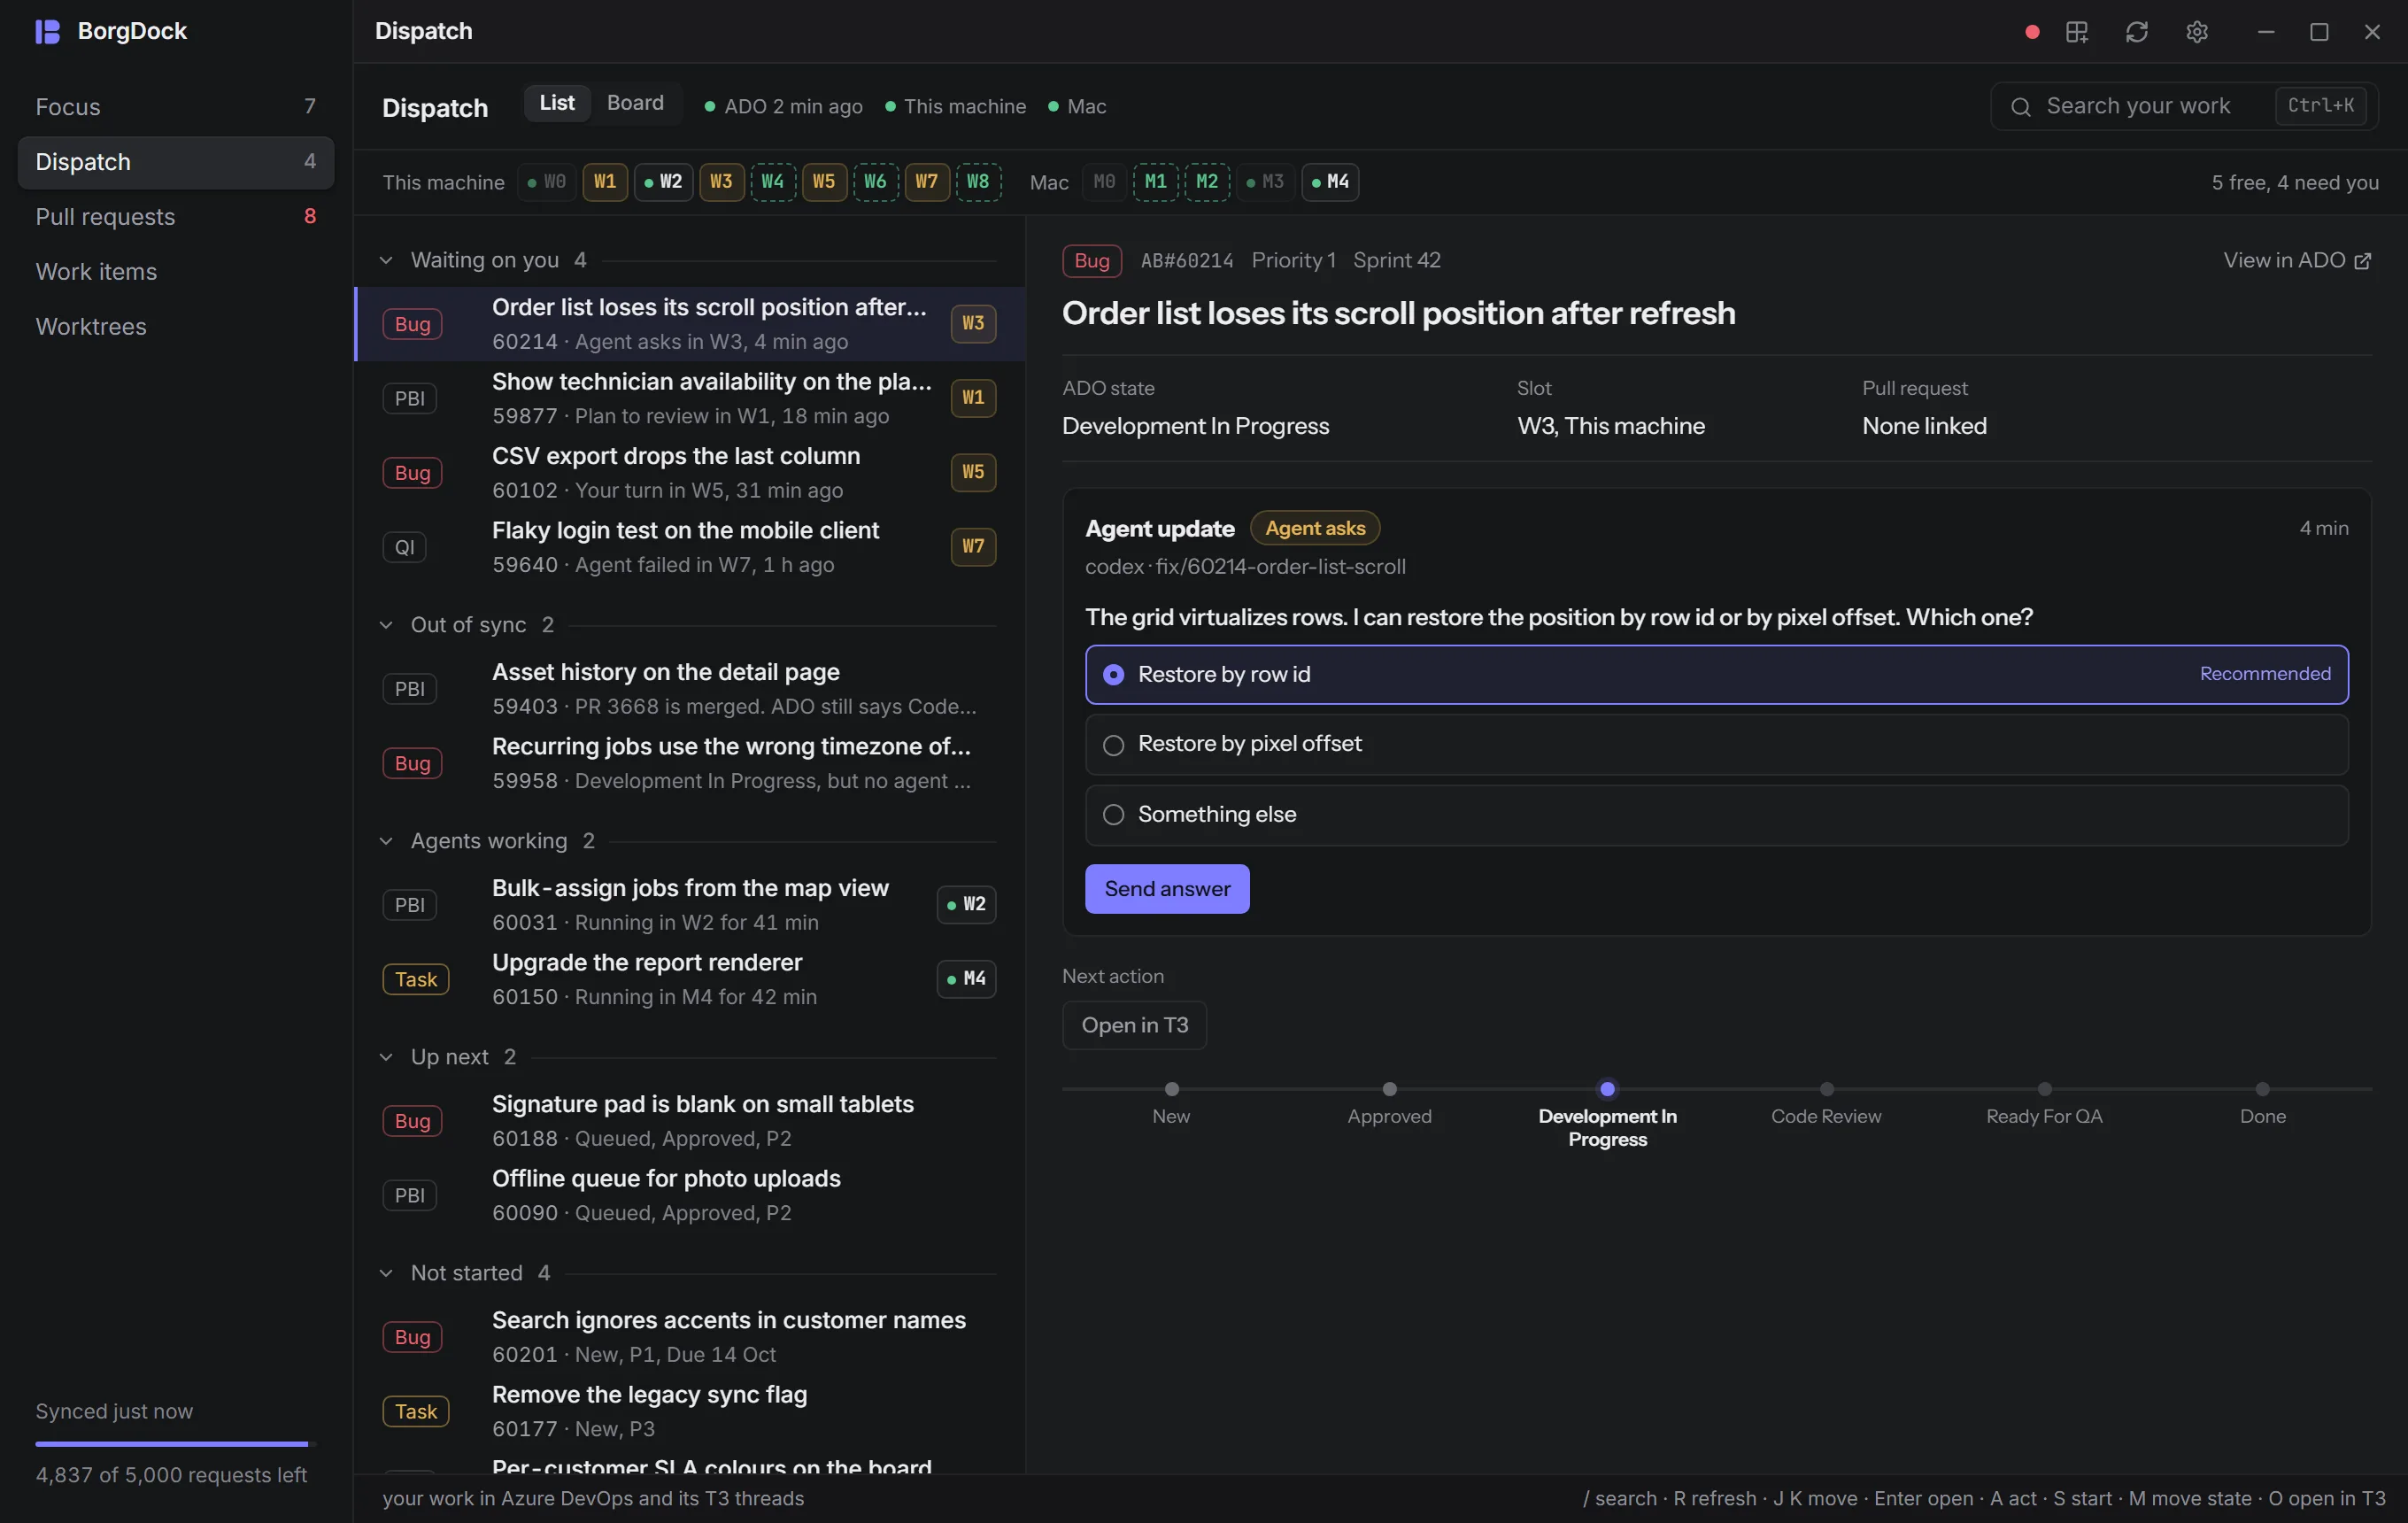Open the settings gear icon
Viewport: 2408px width, 1523px height.
tap(2196, 32)
